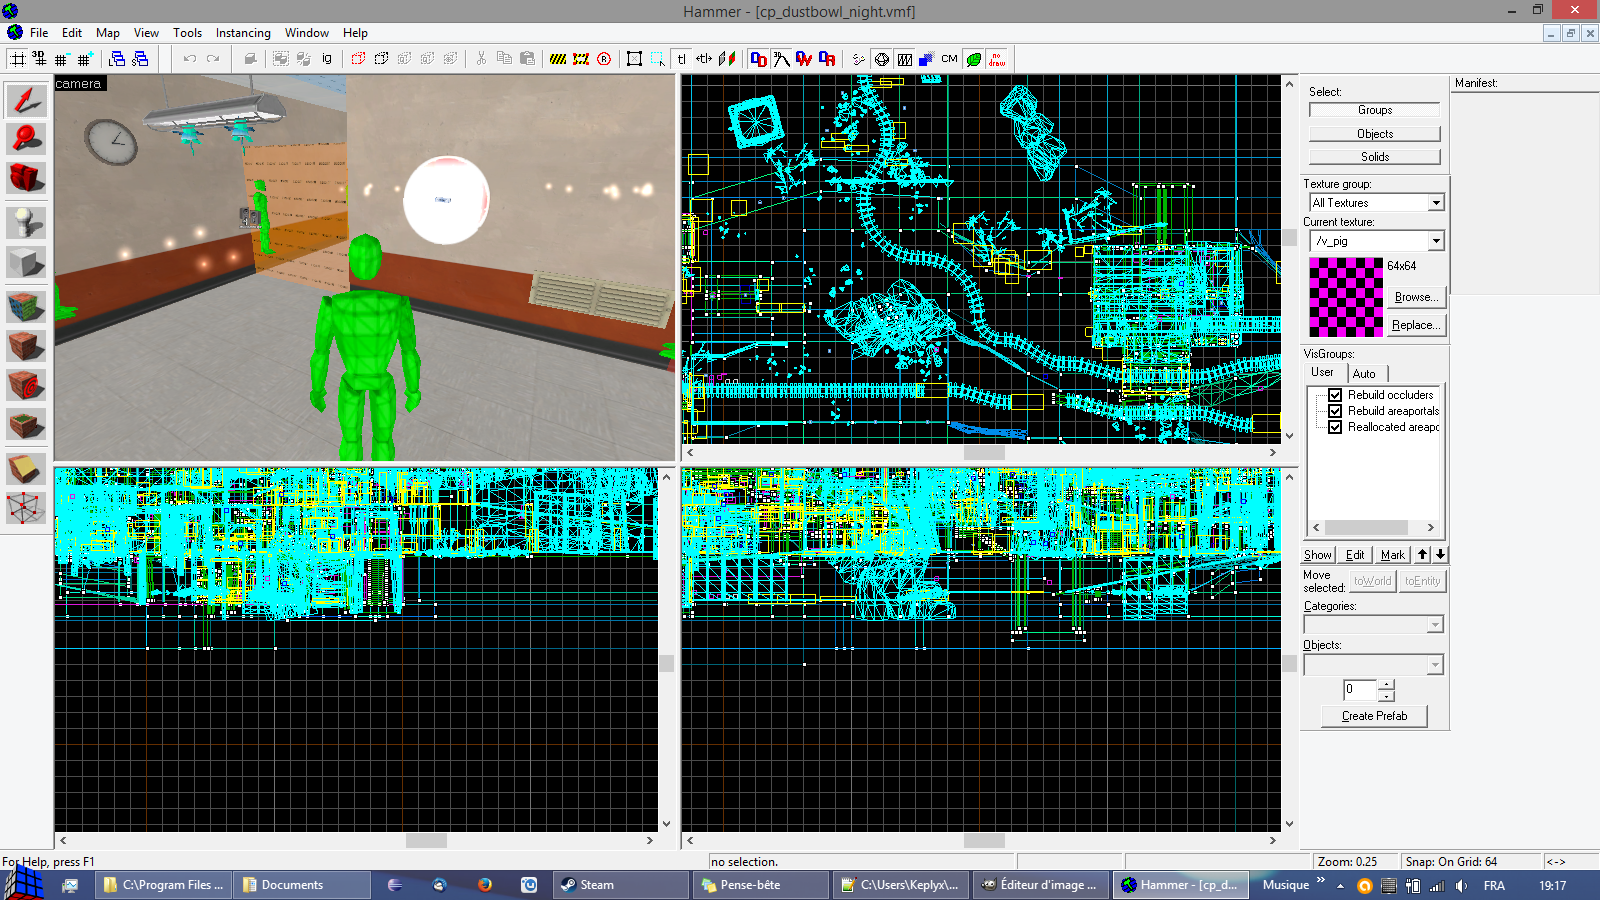Viewport: 1600px width, 900px height.
Task: Click the Solids selection mode button
Action: tap(1375, 157)
